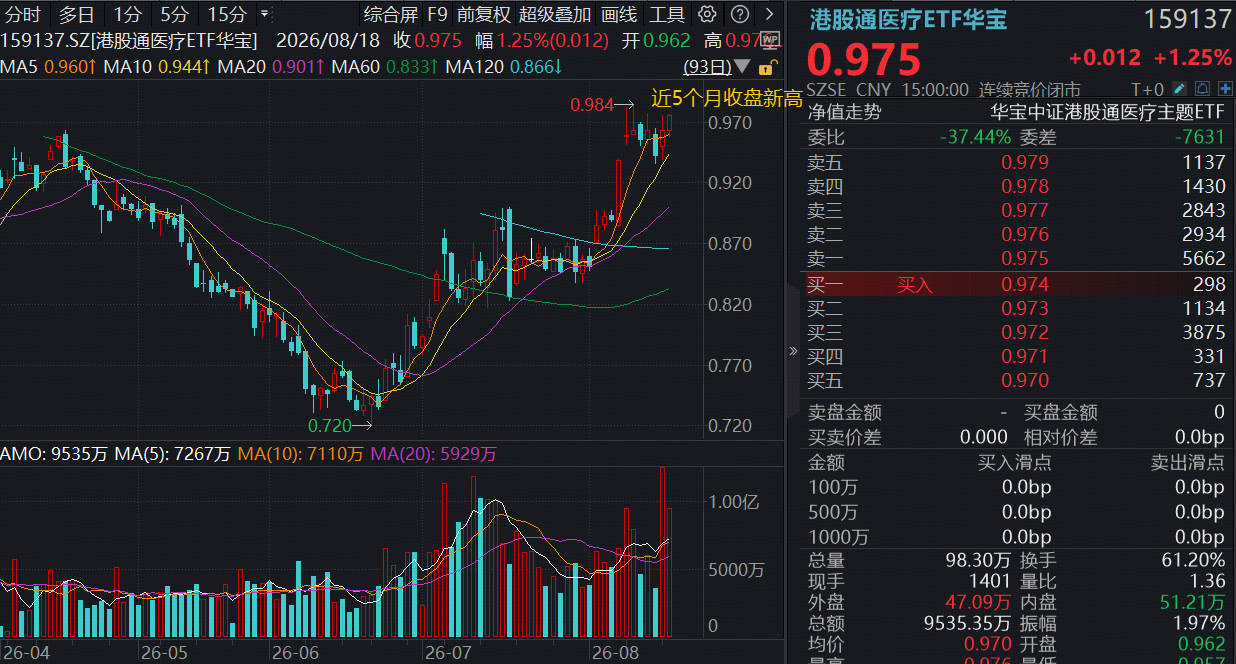This screenshot has width=1236, height=664.
Task: Toggle the yellow unlock padlock icon
Action: point(766,68)
